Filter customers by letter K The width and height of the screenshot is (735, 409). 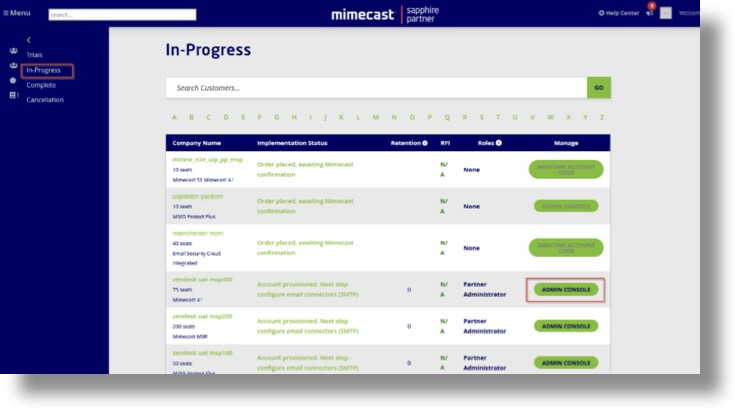click(x=341, y=117)
